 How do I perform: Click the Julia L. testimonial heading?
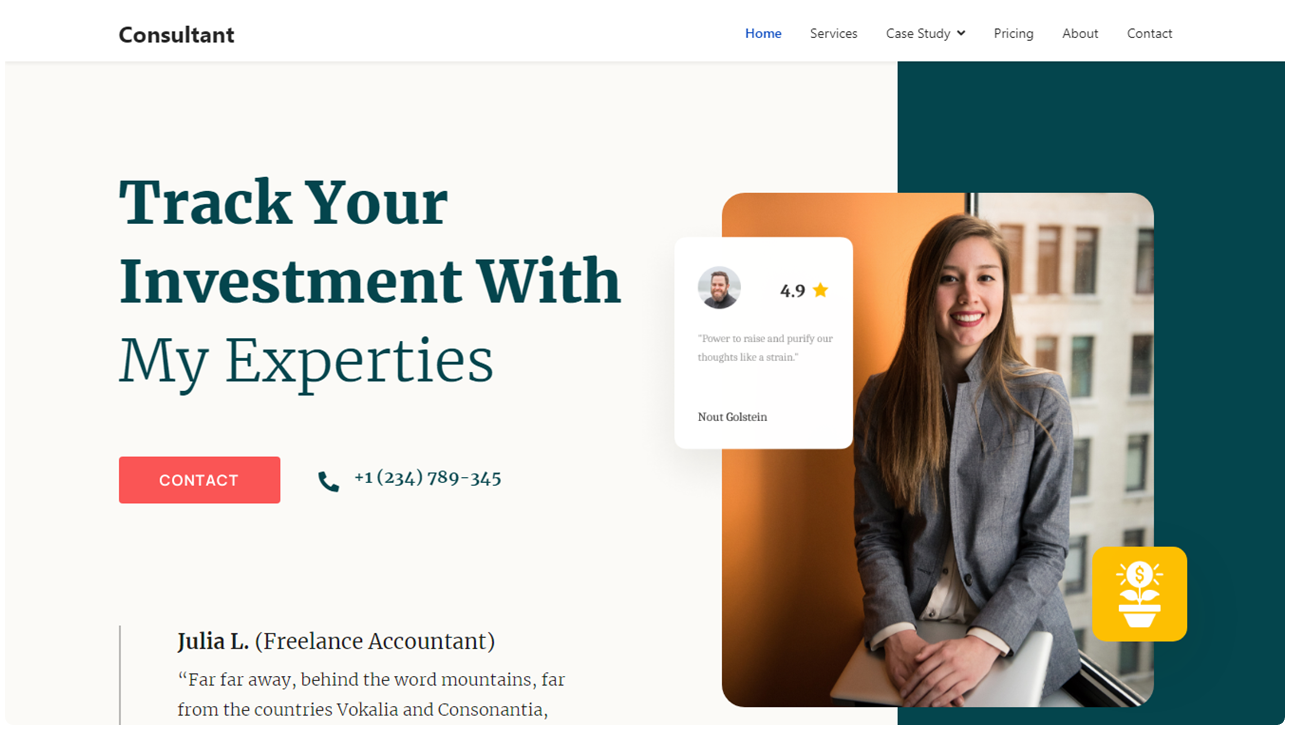point(336,641)
